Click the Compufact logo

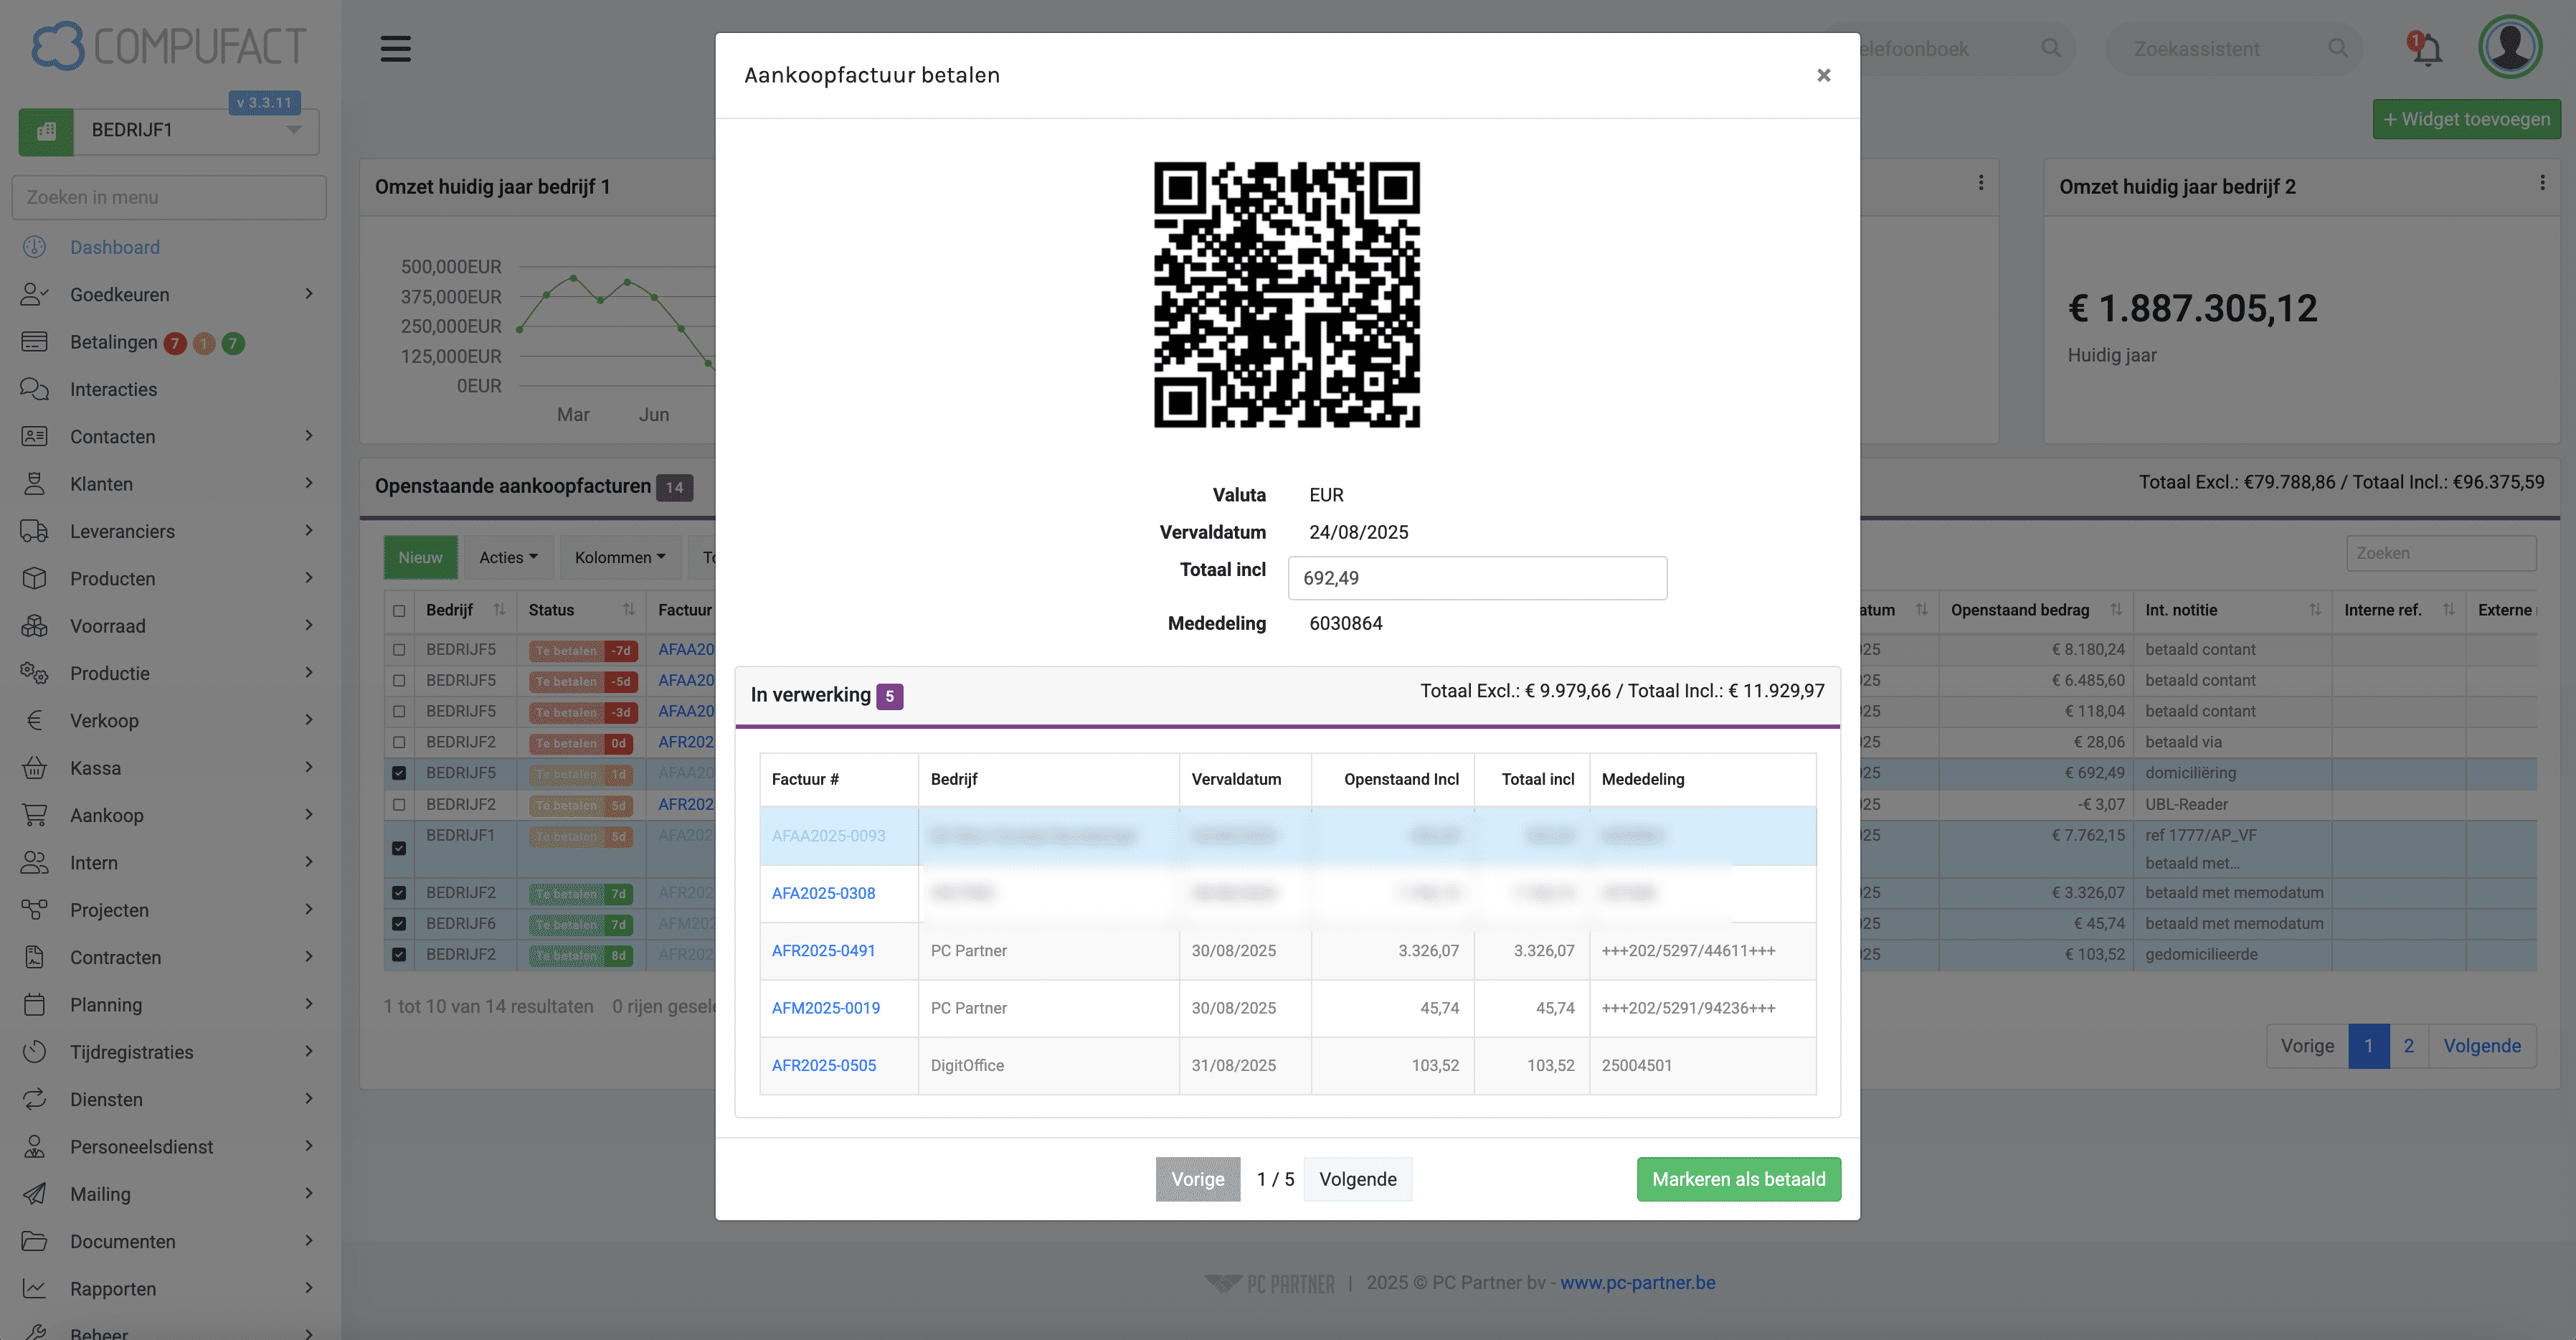tap(168, 46)
